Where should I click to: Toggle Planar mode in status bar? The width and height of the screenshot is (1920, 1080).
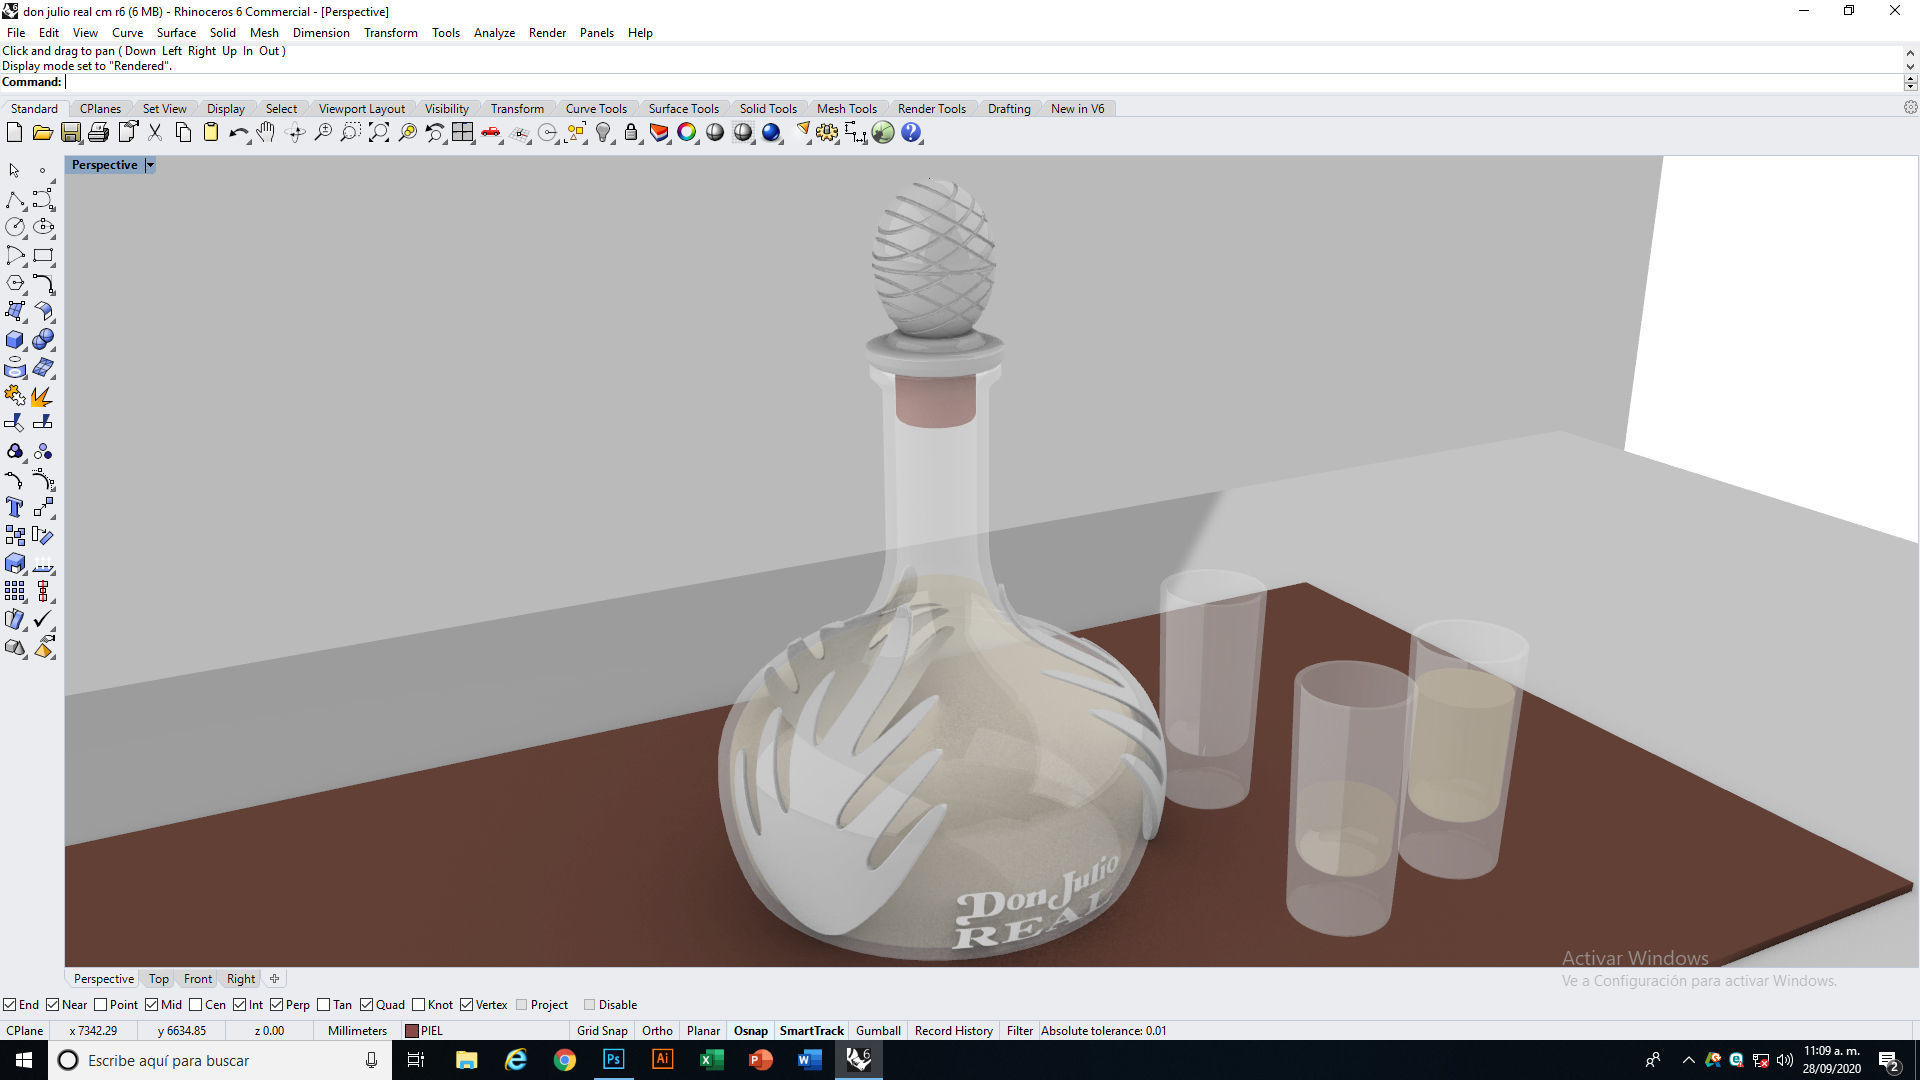click(703, 1030)
